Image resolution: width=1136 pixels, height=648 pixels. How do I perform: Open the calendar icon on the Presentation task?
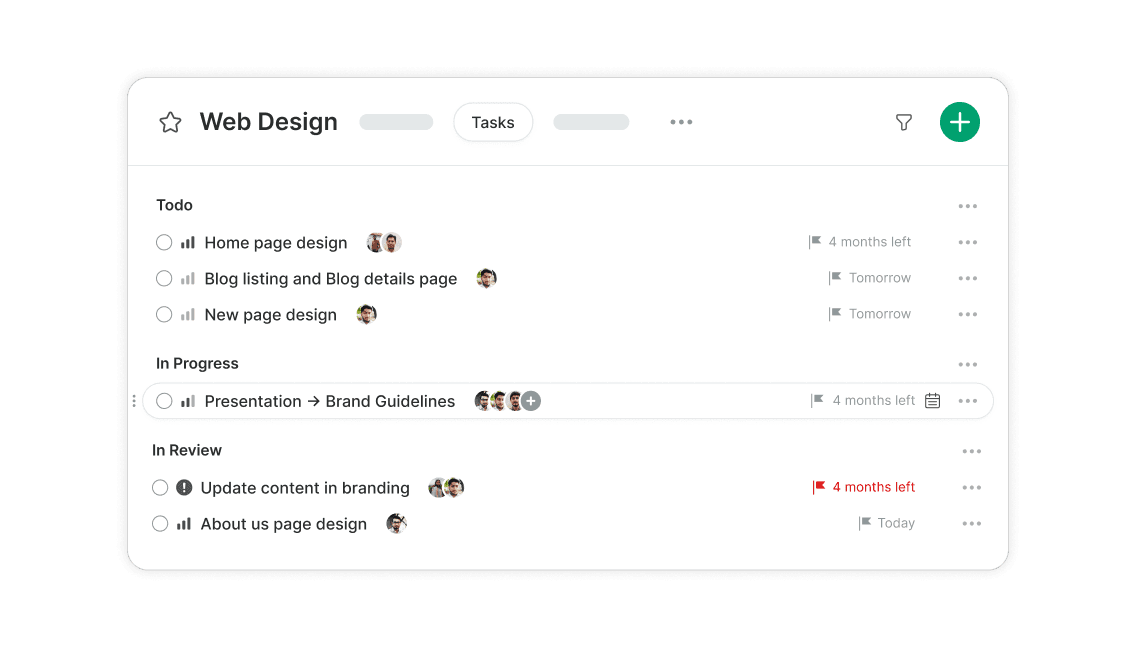[932, 400]
